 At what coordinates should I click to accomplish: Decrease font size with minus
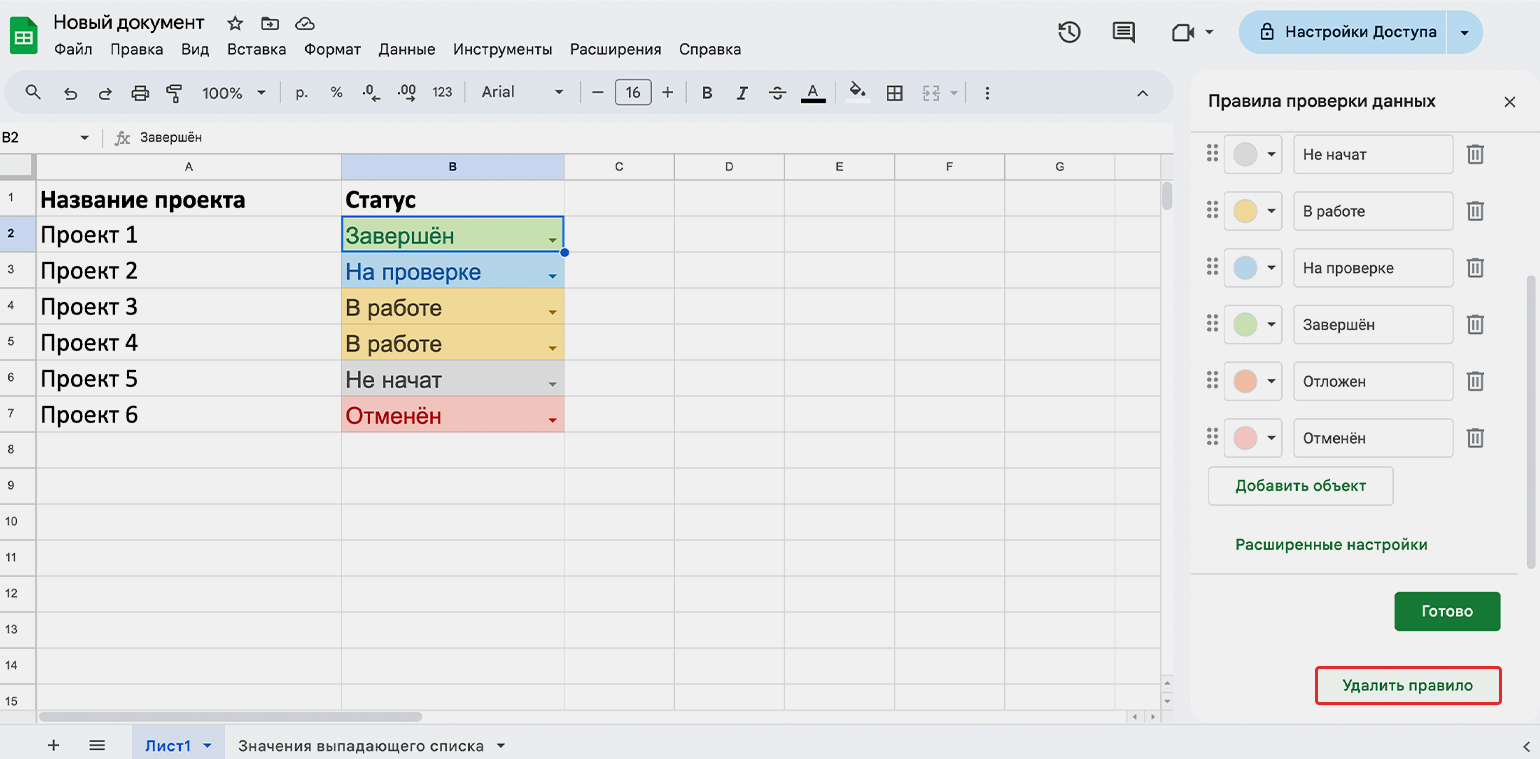598,92
